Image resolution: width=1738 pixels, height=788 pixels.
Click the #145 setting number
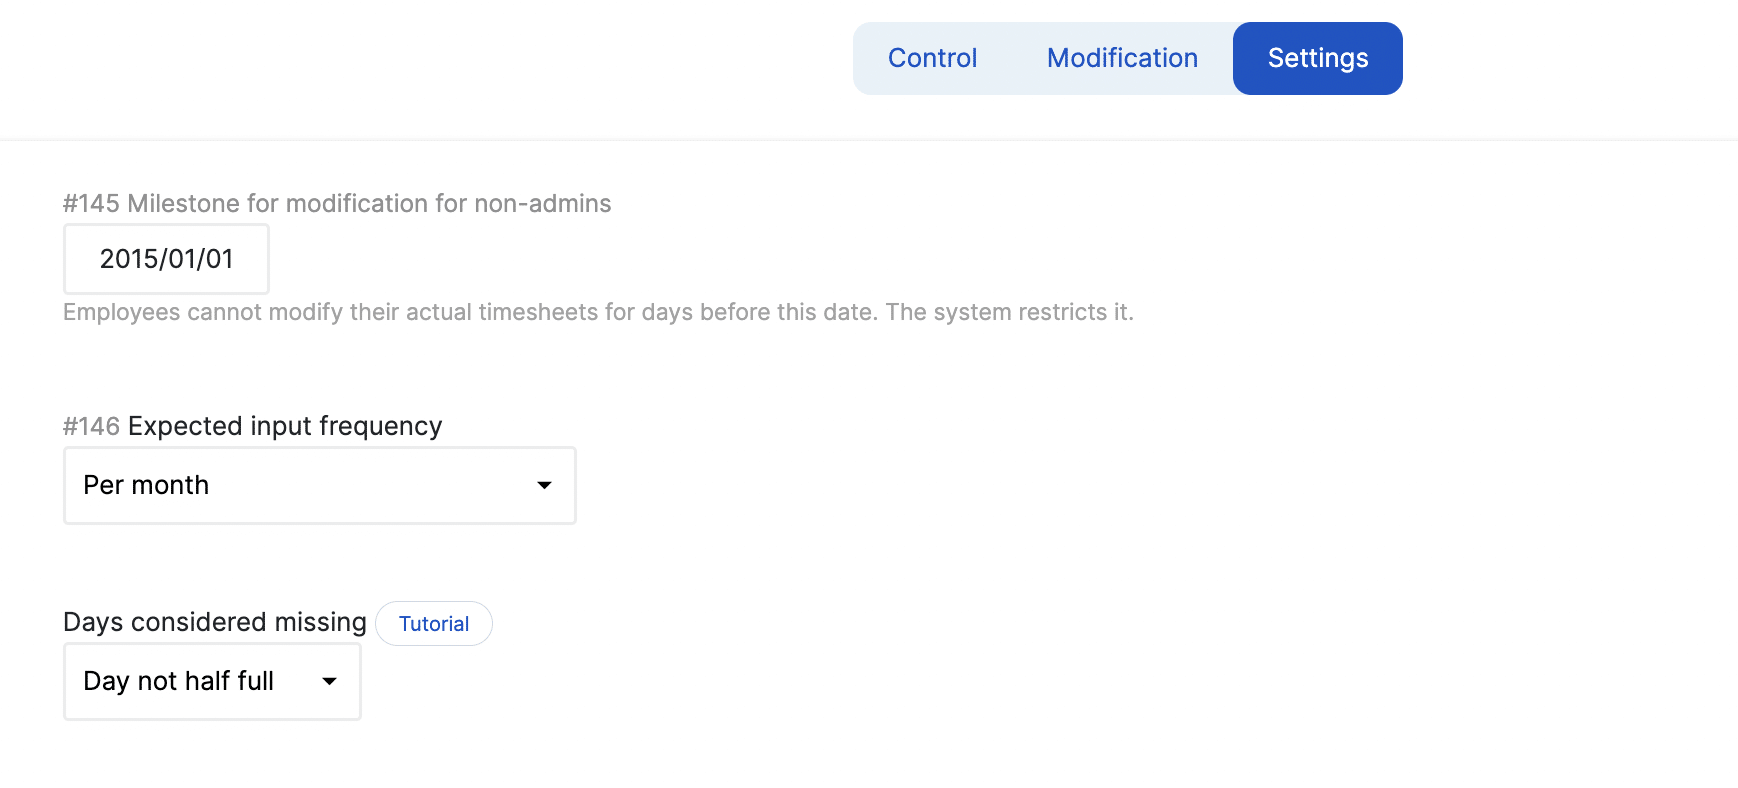tap(90, 203)
